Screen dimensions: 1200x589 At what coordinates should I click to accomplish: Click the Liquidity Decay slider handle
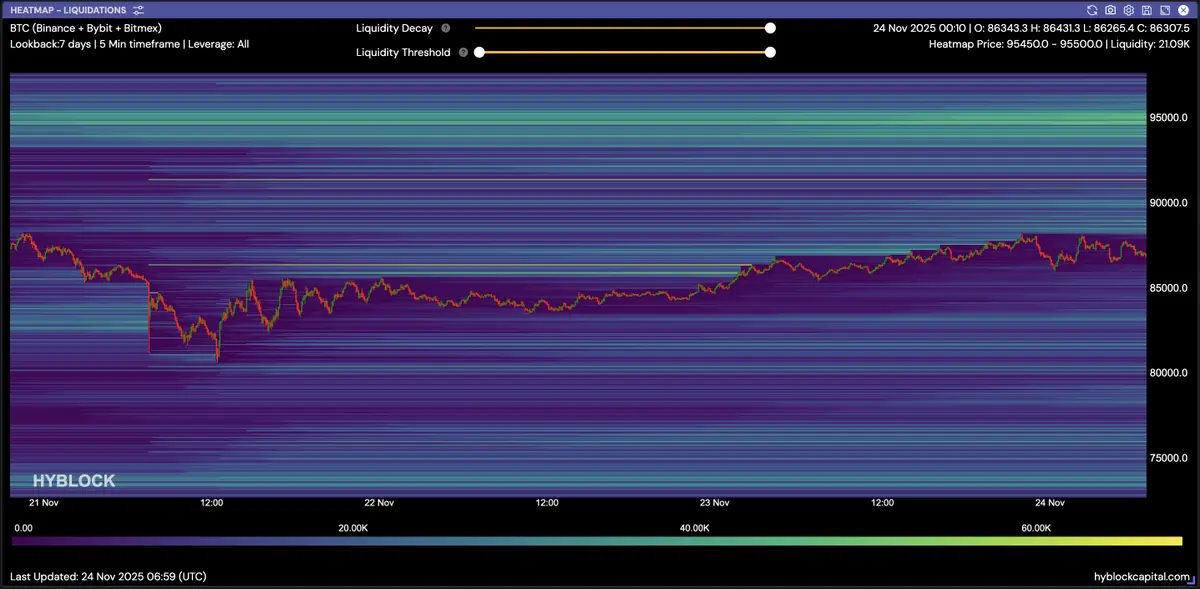(770, 29)
